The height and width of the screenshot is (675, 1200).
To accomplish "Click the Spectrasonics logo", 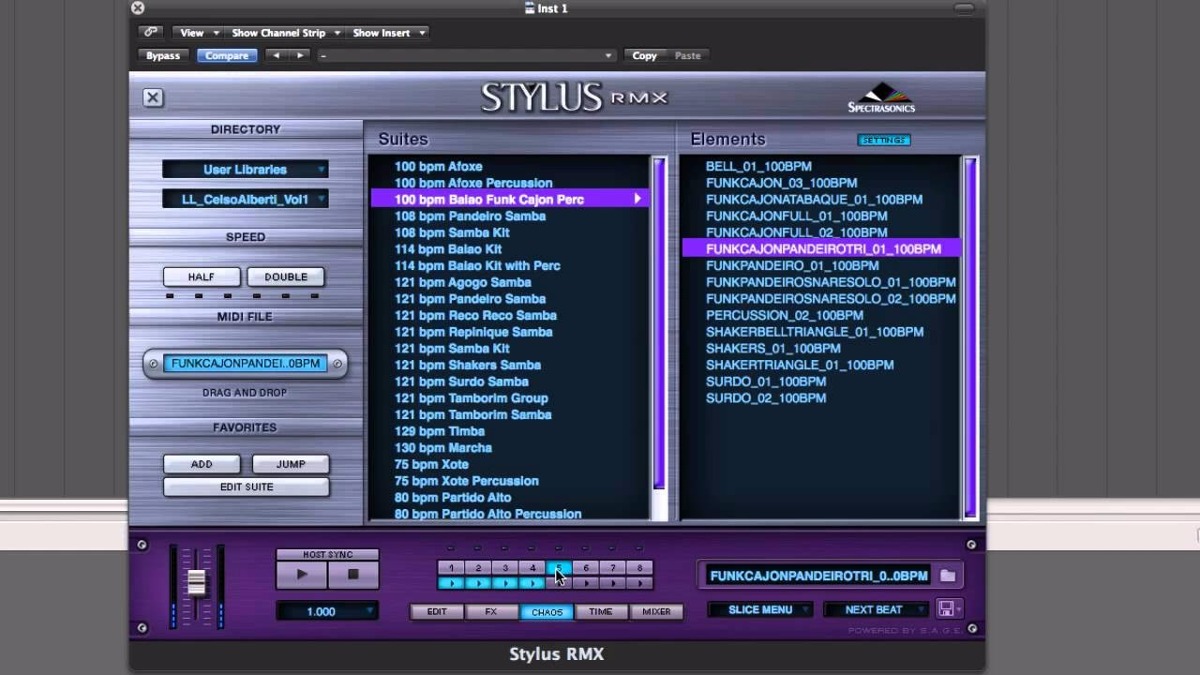I will coord(880,97).
